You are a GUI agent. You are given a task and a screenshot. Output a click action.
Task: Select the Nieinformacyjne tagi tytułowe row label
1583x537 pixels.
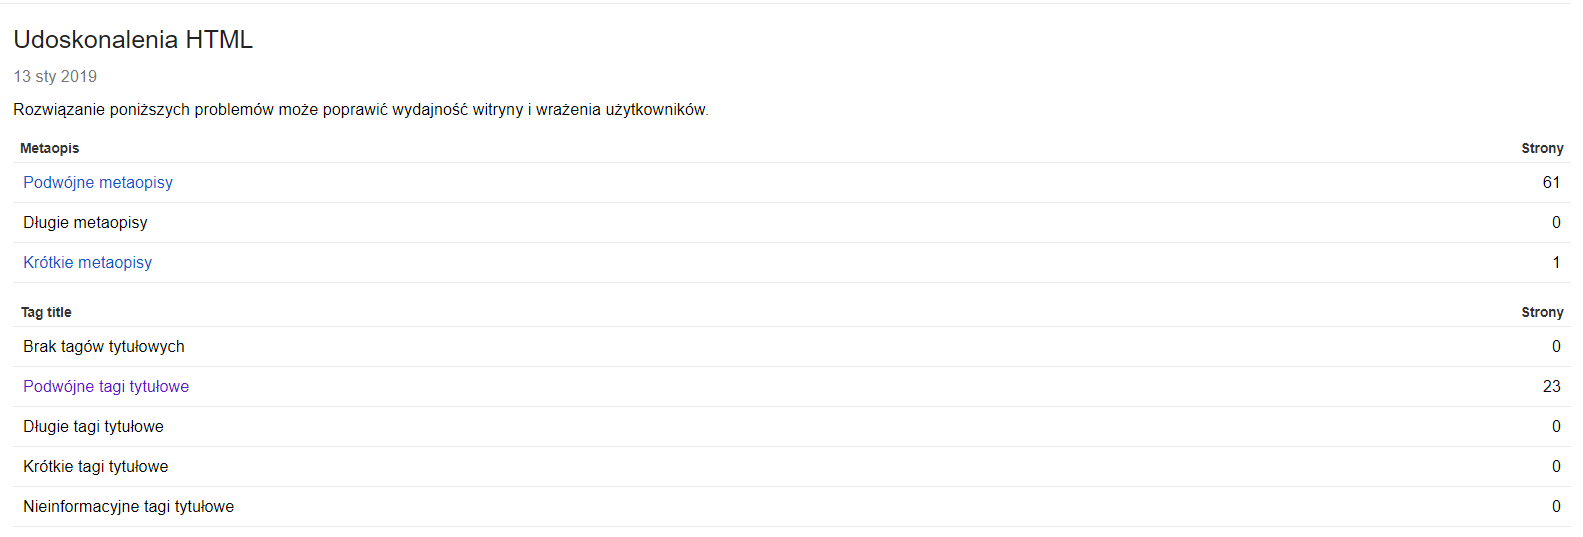point(129,506)
